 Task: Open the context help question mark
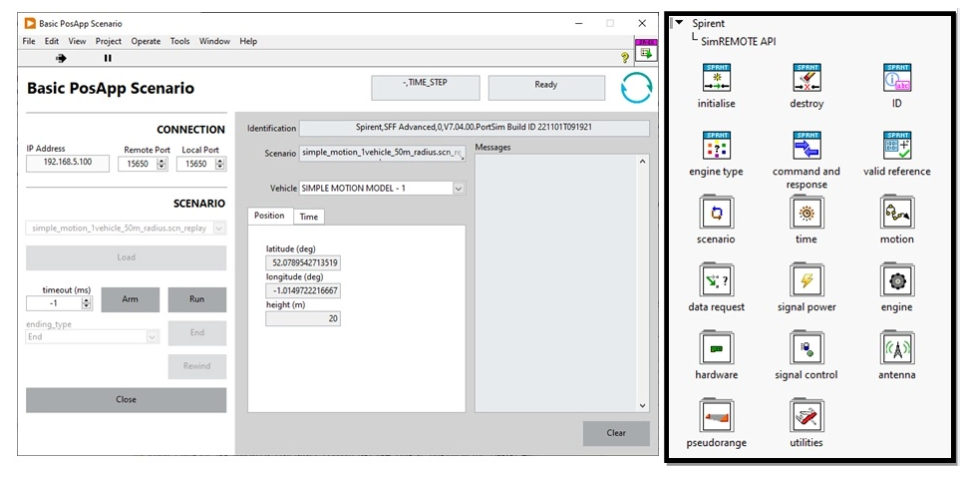coord(625,58)
